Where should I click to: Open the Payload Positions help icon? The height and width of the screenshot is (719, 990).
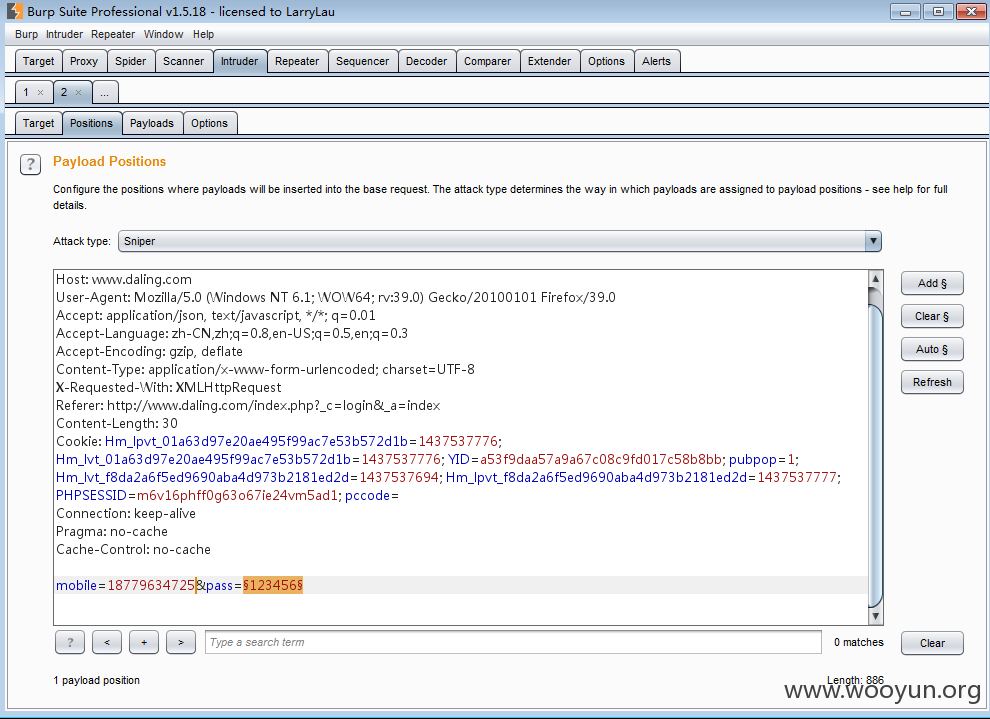30,164
